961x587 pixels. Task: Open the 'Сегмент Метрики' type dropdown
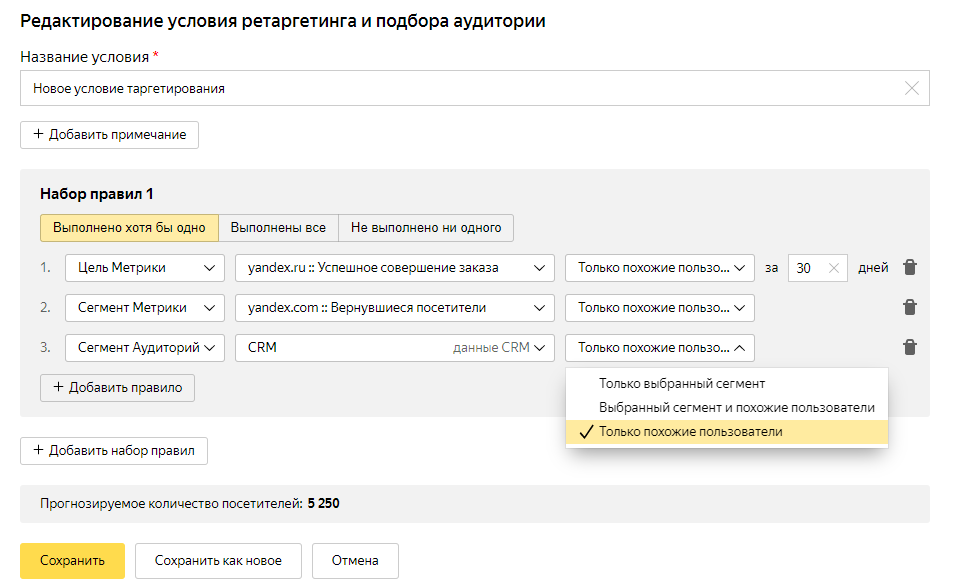145,307
